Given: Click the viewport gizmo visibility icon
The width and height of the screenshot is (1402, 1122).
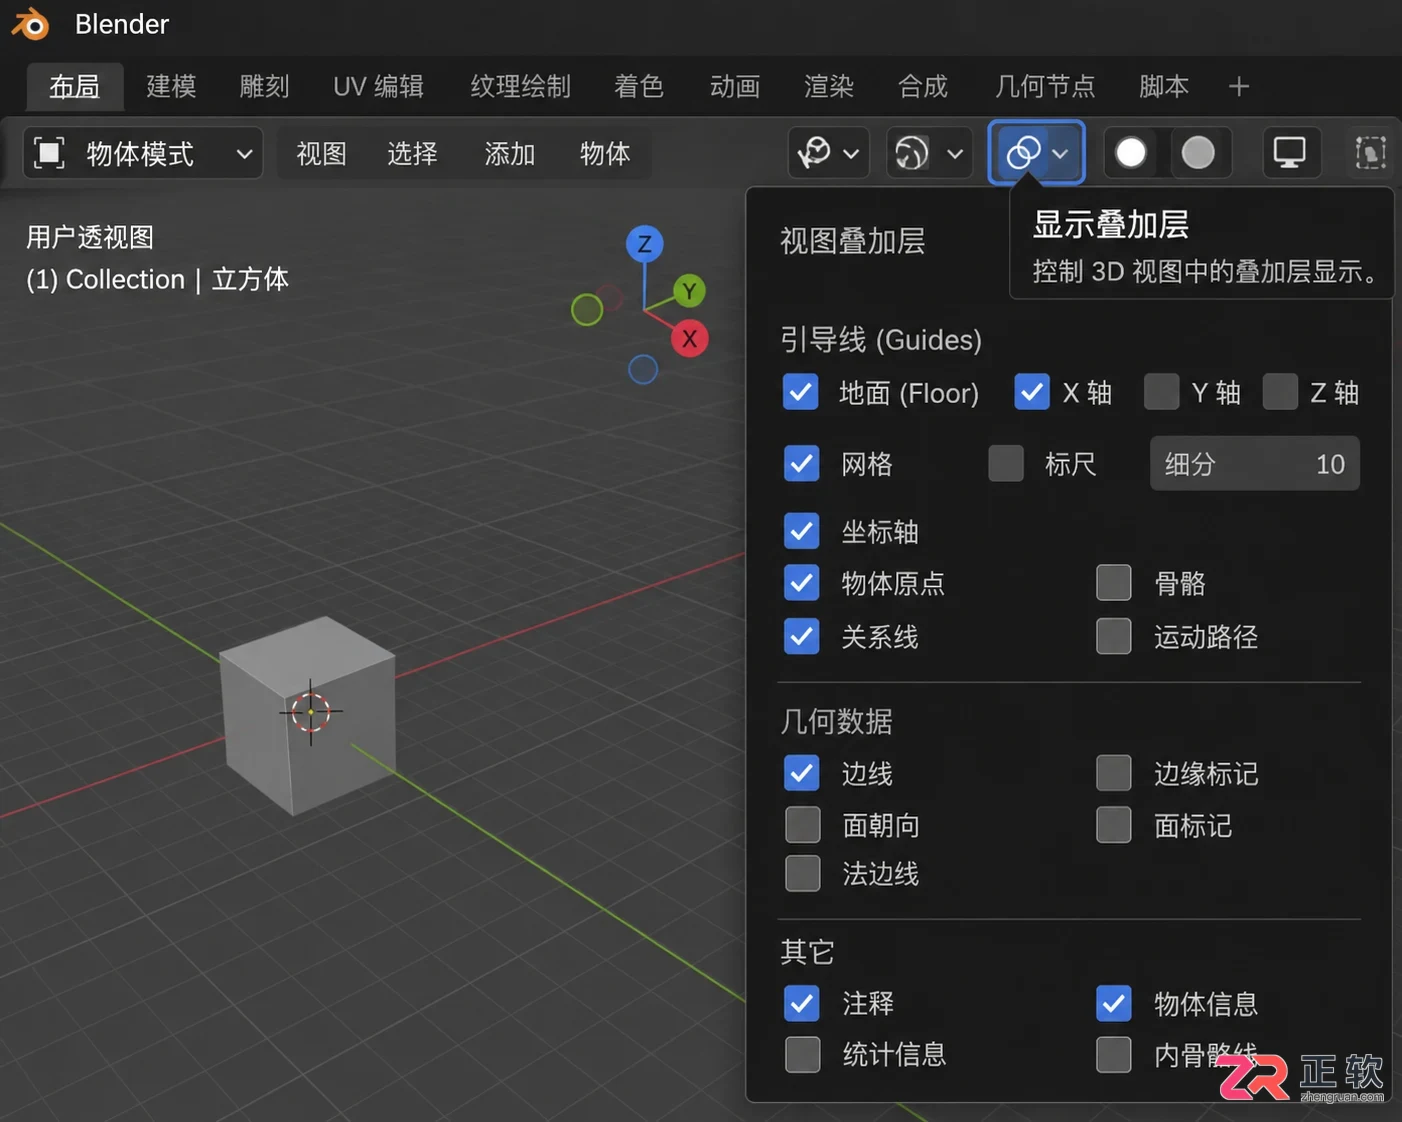Looking at the screenshot, I should (x=813, y=153).
